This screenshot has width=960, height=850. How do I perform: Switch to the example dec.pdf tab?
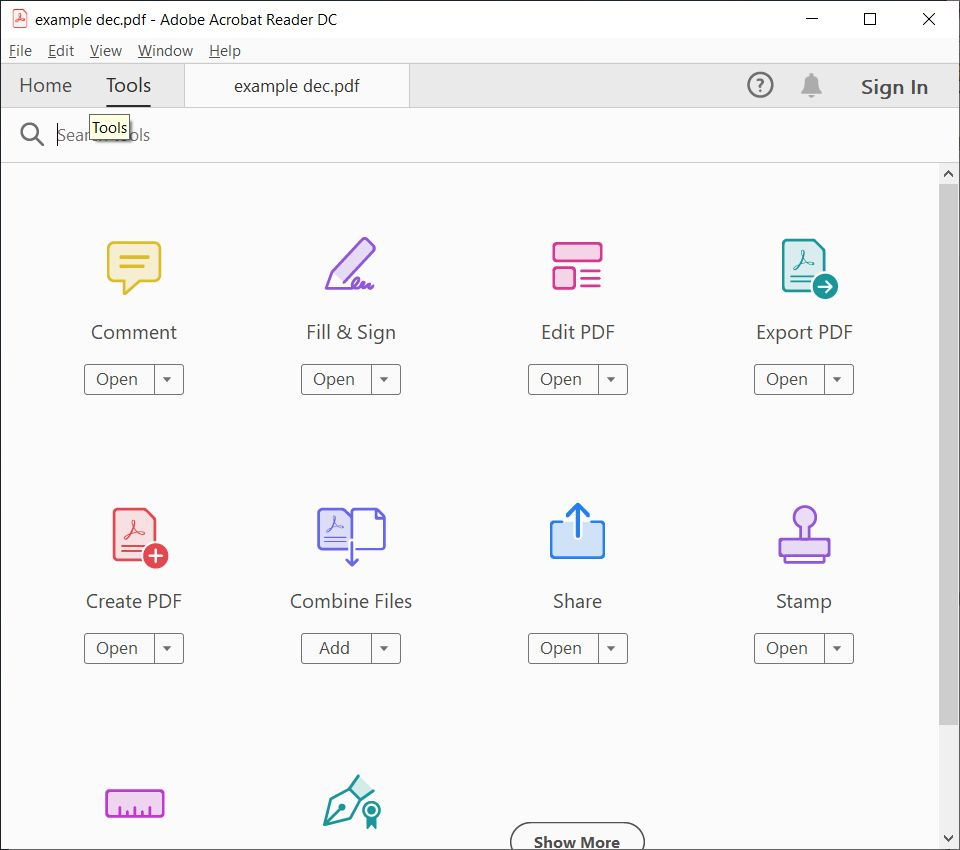click(x=297, y=86)
